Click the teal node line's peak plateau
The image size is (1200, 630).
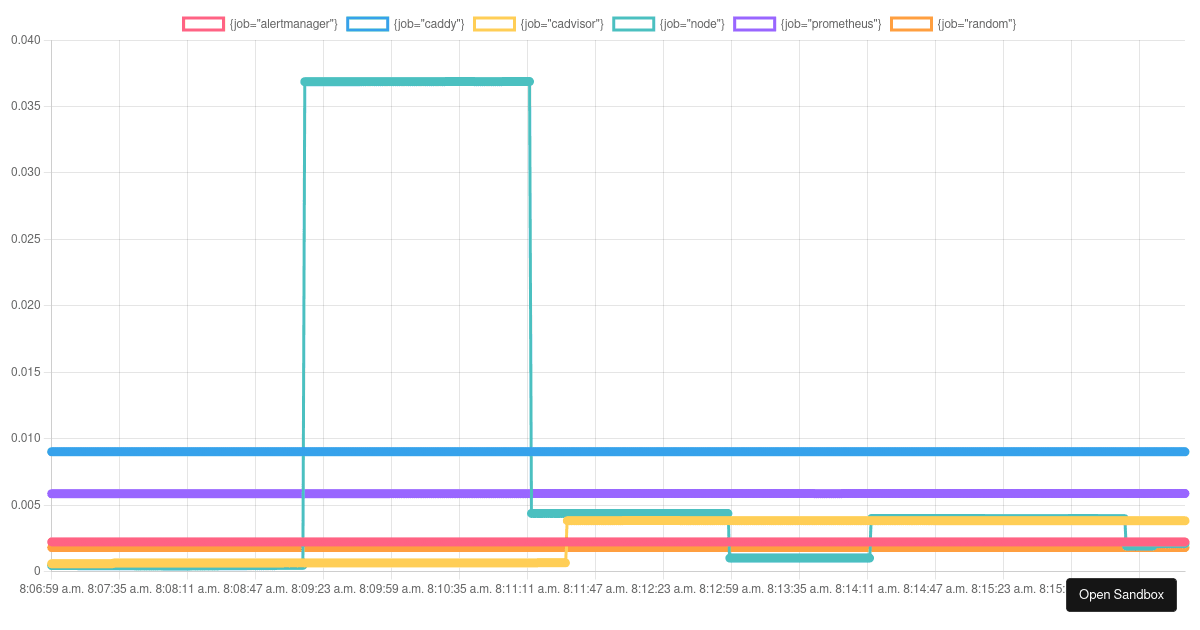click(x=416, y=81)
